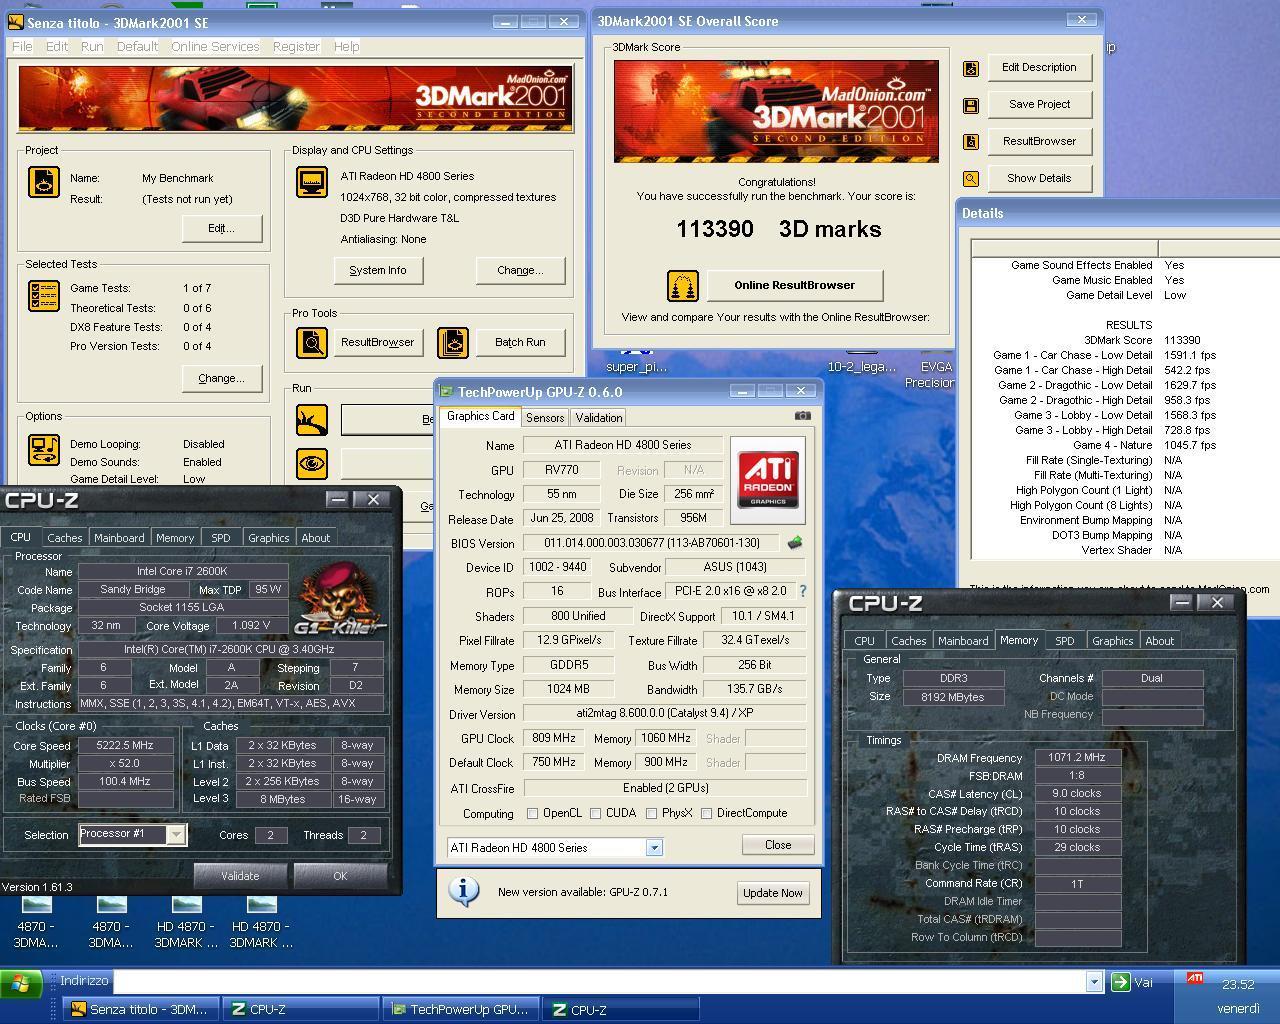Image resolution: width=1280 pixels, height=1024 pixels.
Task: Click the Options music icon in 3DMark window
Action: pos(43,449)
